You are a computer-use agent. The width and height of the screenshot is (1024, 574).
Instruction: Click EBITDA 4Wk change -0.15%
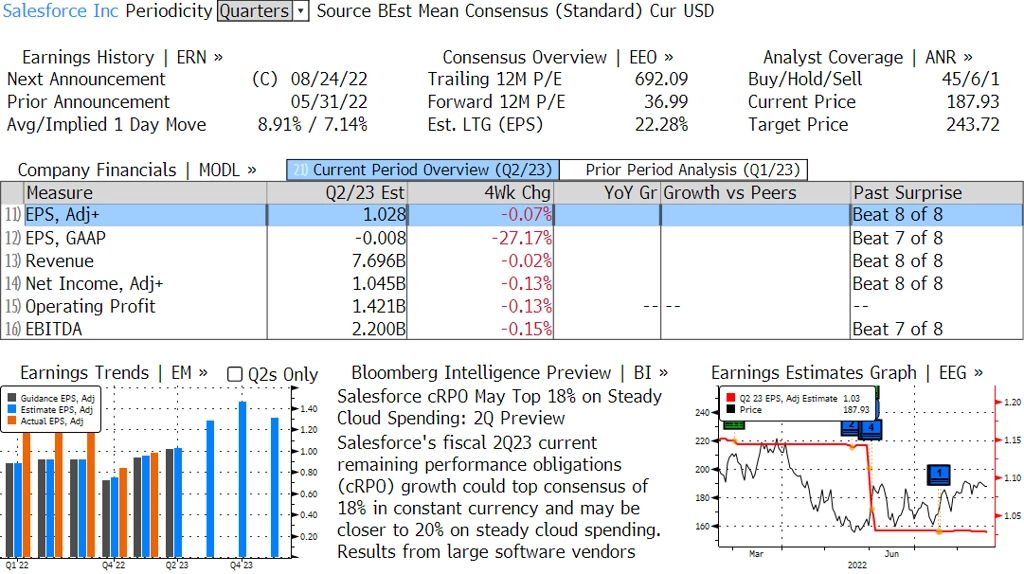(526, 328)
